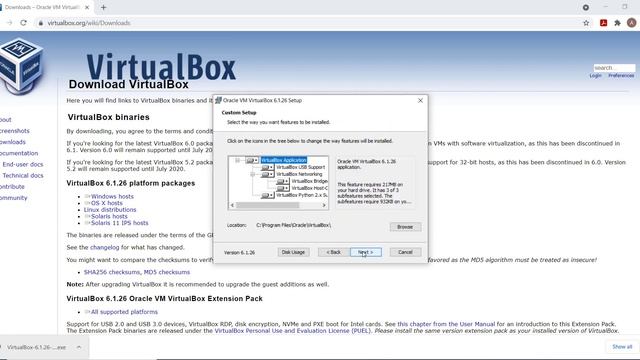This screenshot has height=360, width=640.
Task: Go Back in the setup wizard
Action: tap(333, 252)
